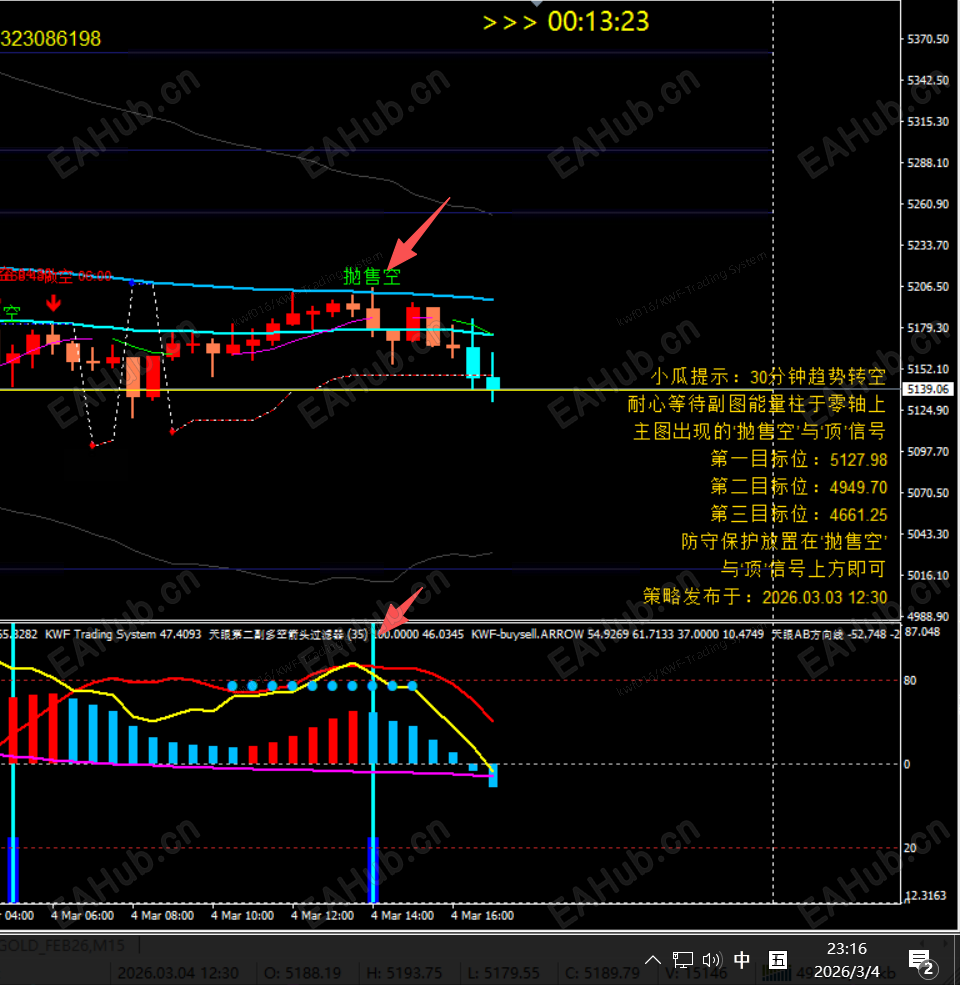Click the 第一目标位: 5127.98 line
This screenshot has width=960, height=985.
(x=799, y=460)
